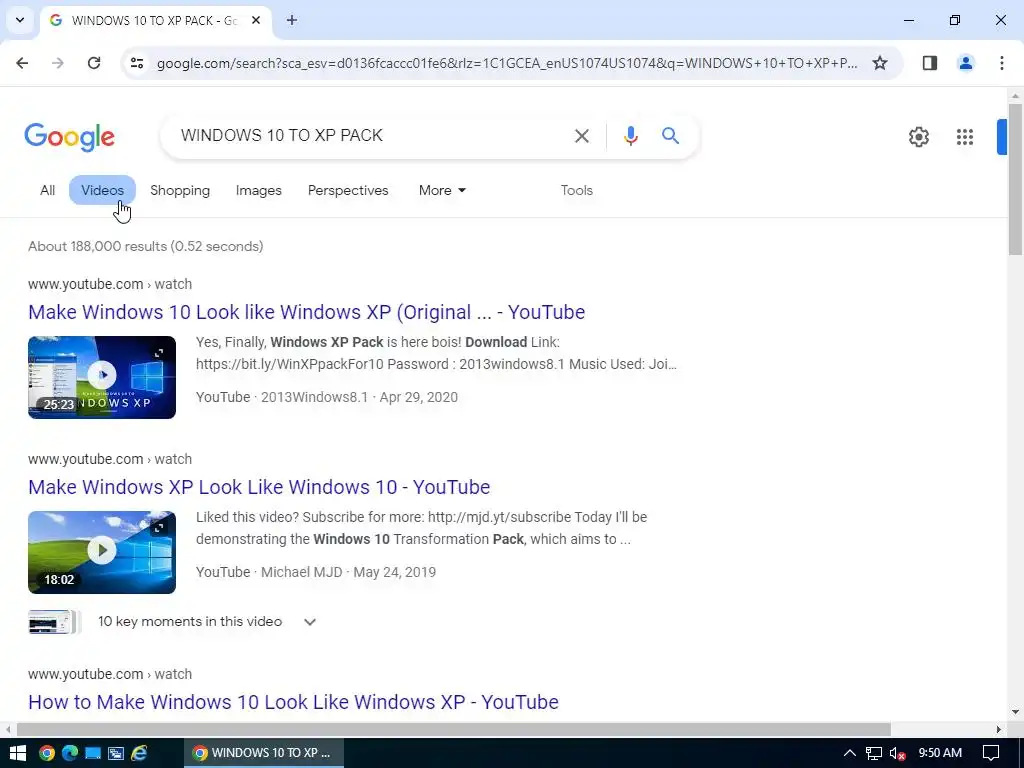Open the Google apps grid
Screen dimensions: 1024x768
(965, 136)
